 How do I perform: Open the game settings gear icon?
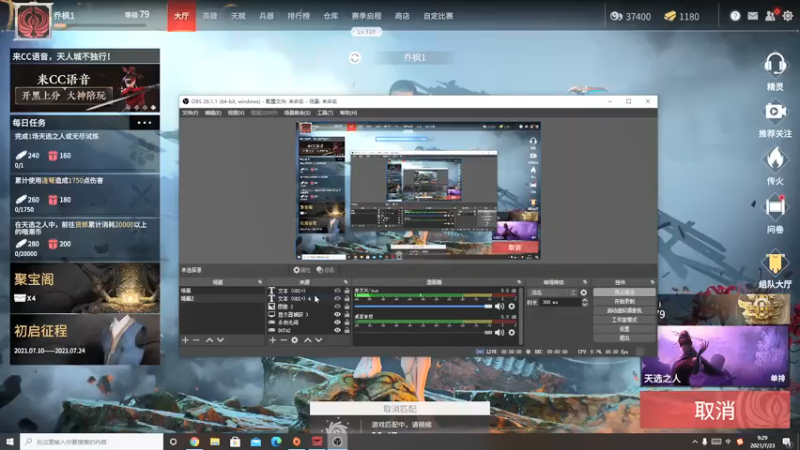click(788, 16)
